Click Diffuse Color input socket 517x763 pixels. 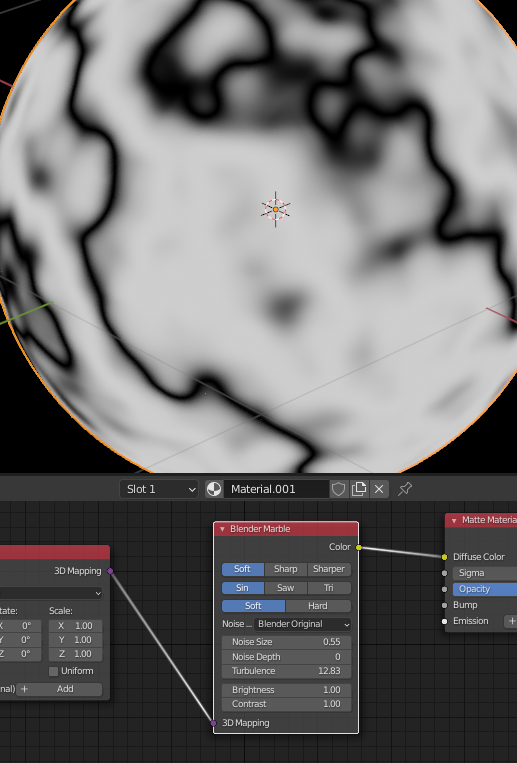444,557
